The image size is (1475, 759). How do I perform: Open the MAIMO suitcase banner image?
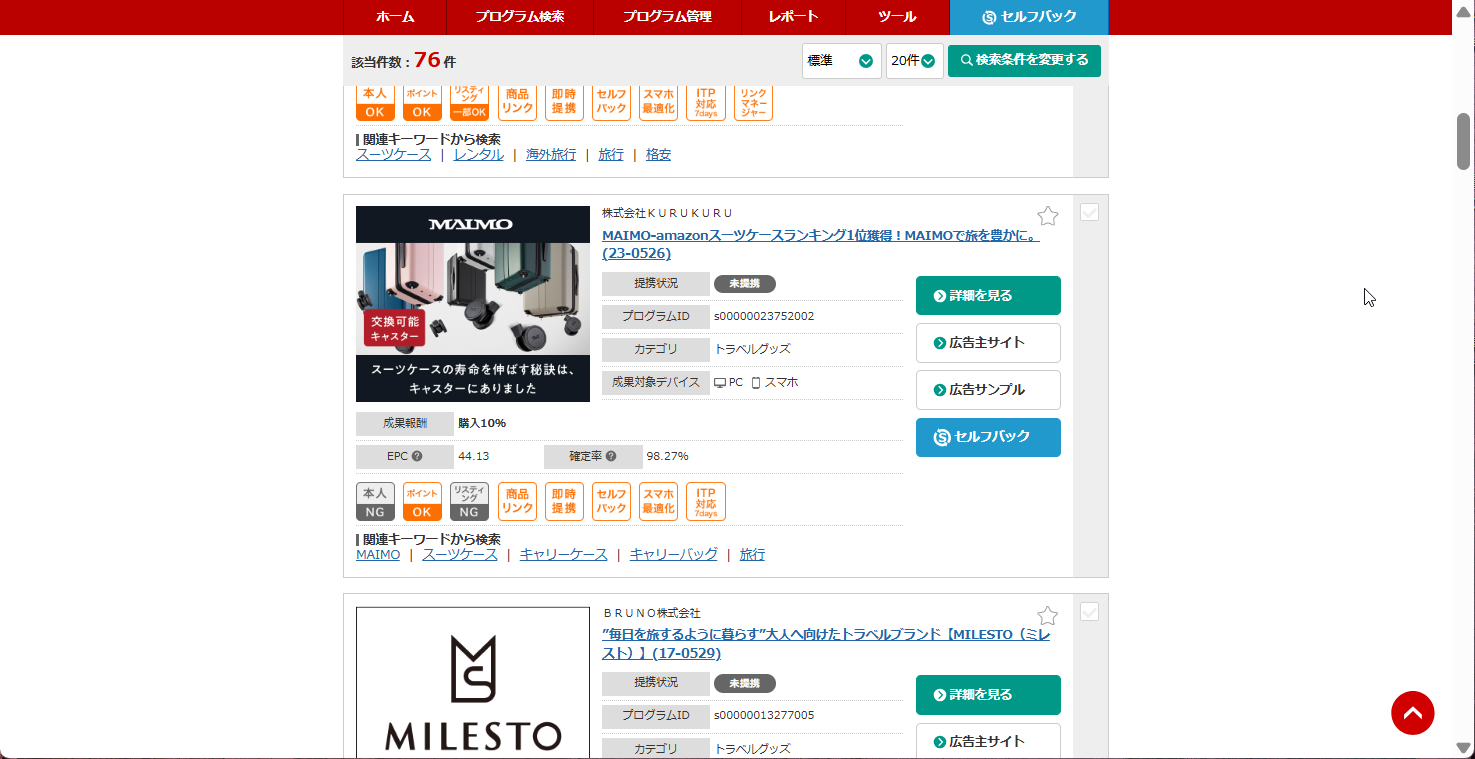pos(473,304)
